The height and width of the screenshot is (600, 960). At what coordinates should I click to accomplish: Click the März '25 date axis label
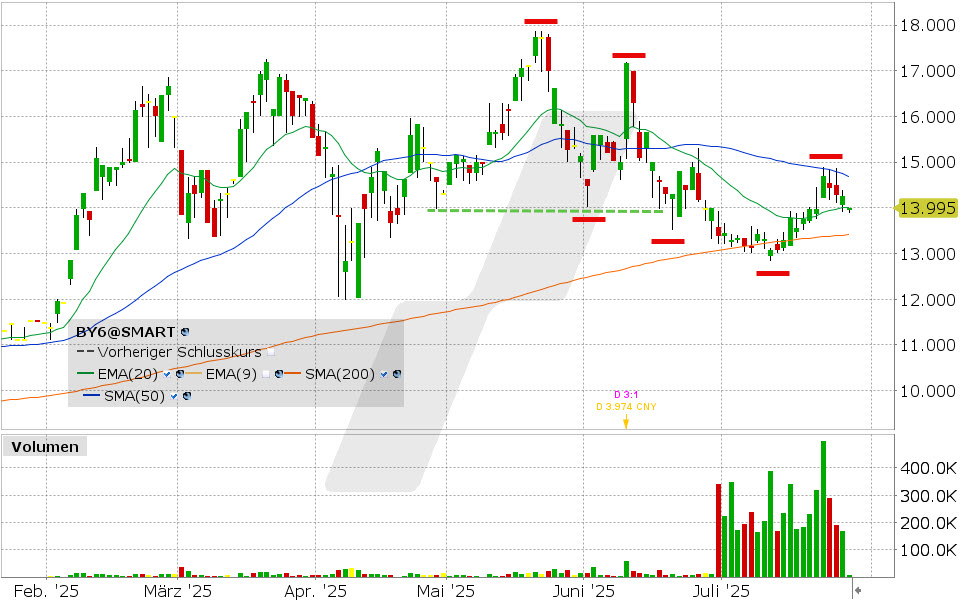pyautogui.click(x=178, y=591)
